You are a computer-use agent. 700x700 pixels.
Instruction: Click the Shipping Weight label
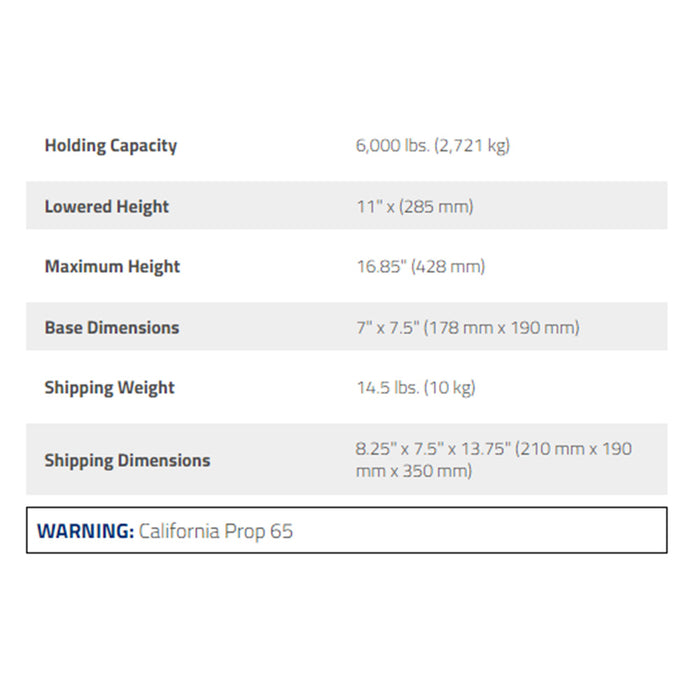click(109, 388)
